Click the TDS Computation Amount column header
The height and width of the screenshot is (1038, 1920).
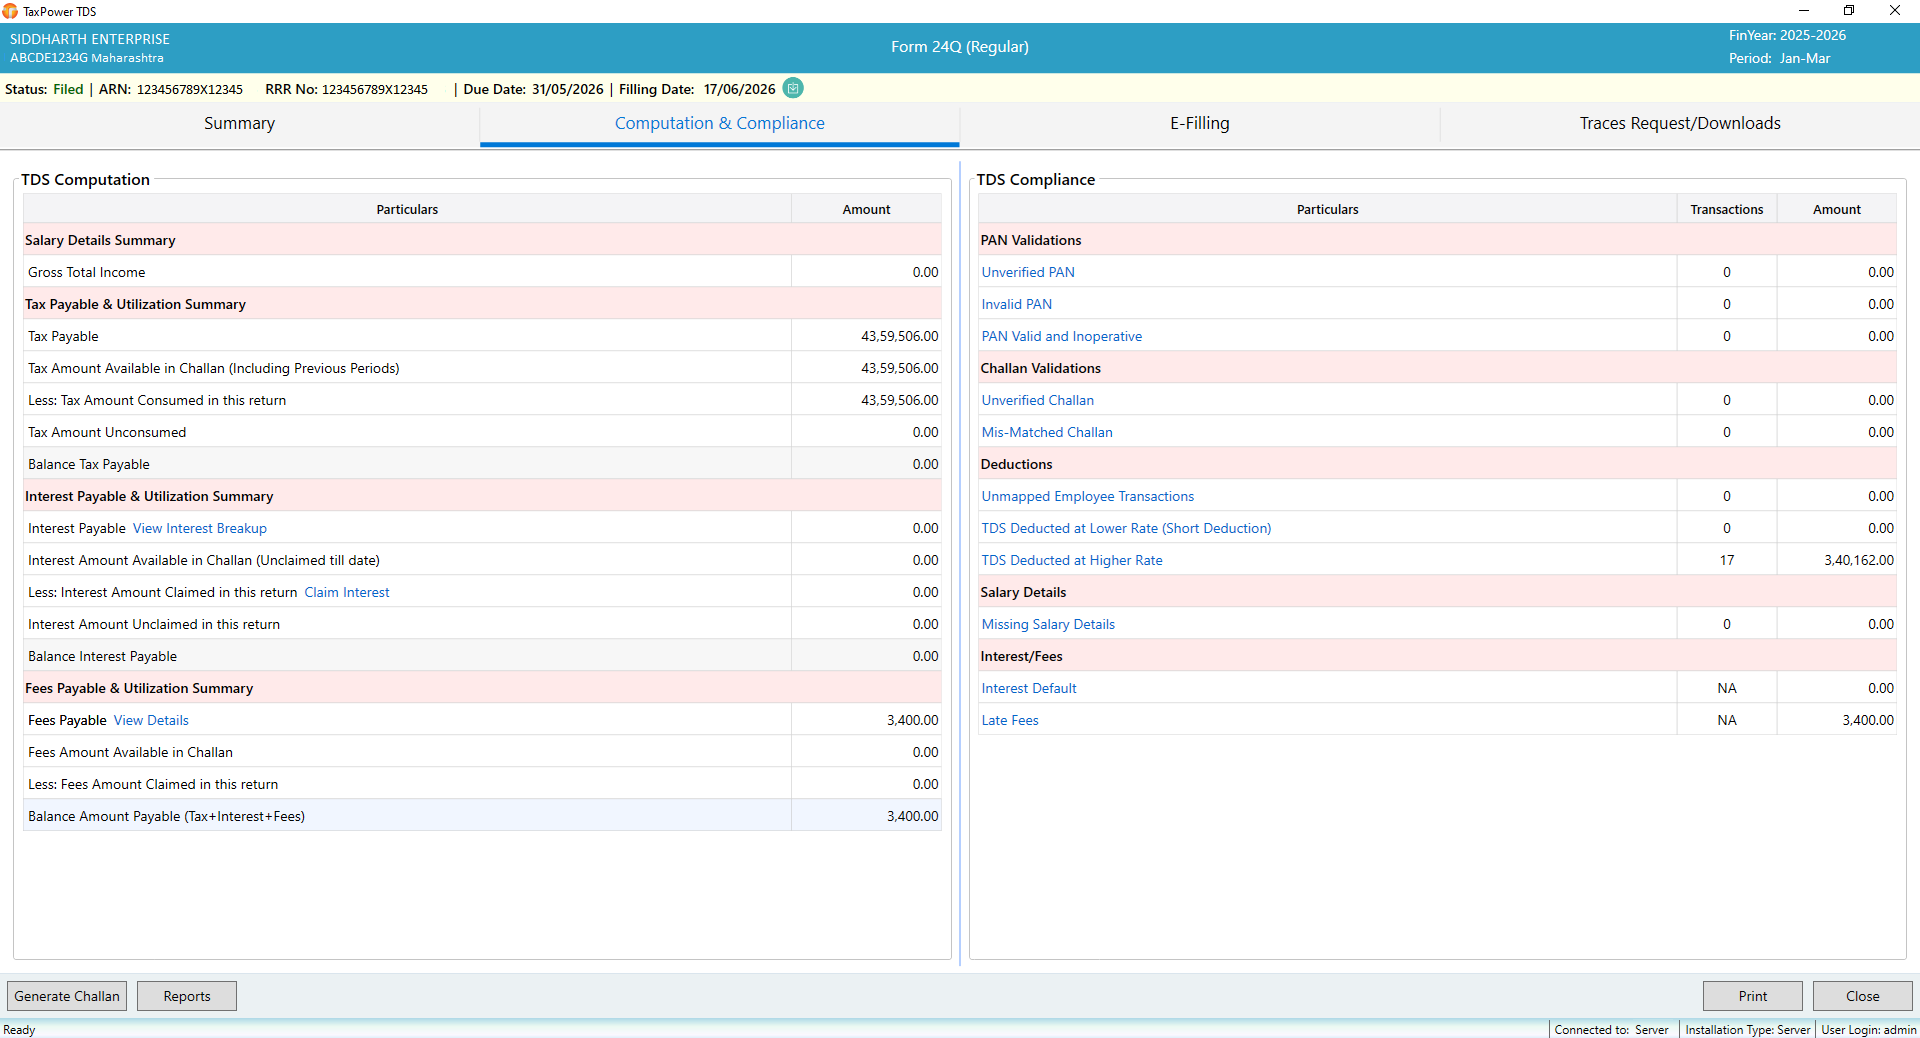coord(866,209)
